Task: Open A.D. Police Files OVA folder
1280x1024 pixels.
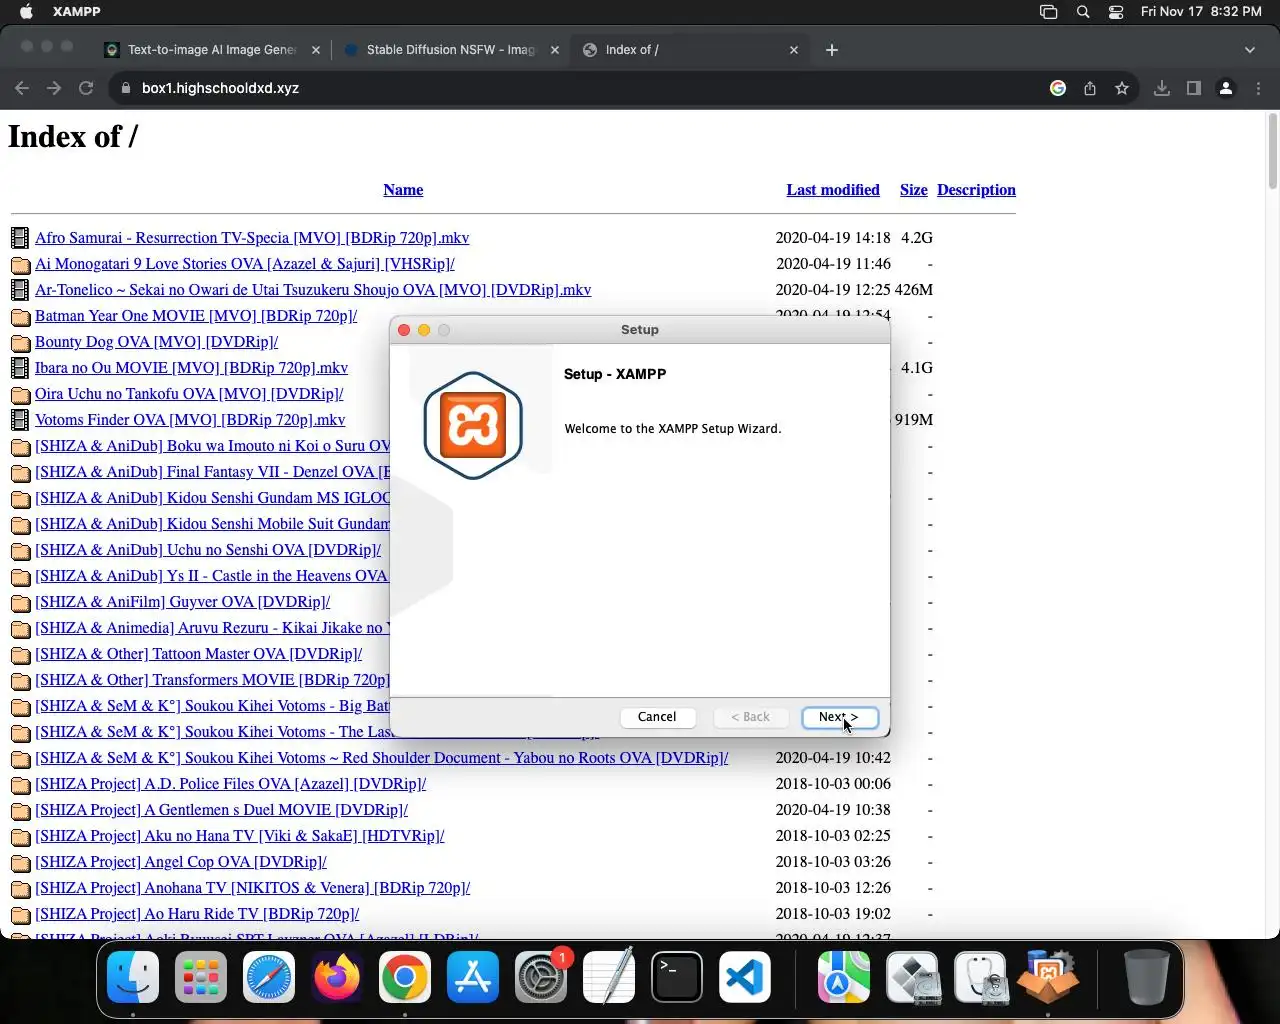Action: pyautogui.click(x=231, y=784)
